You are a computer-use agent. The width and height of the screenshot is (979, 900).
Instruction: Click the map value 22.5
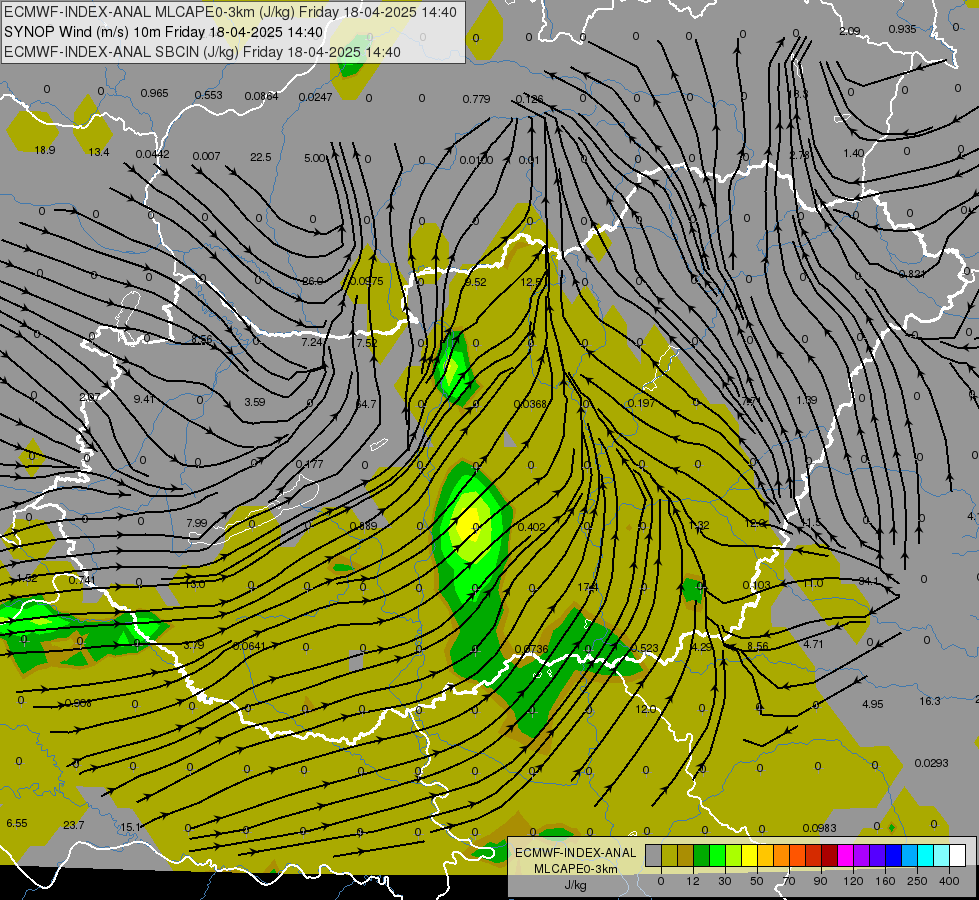260,157
